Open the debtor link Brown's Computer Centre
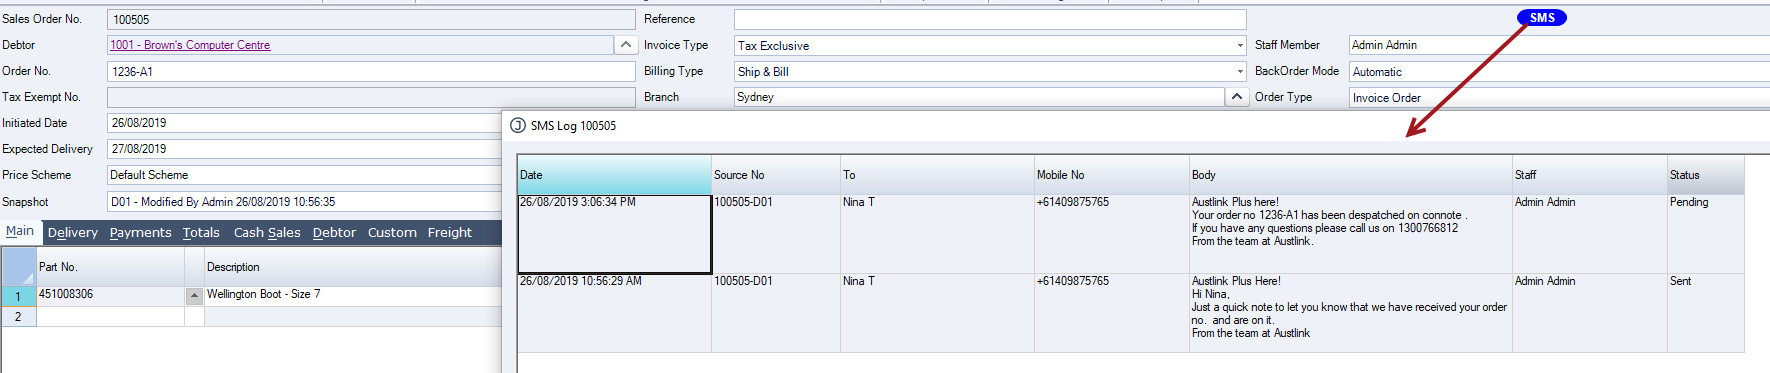1770x373 pixels. (190, 45)
